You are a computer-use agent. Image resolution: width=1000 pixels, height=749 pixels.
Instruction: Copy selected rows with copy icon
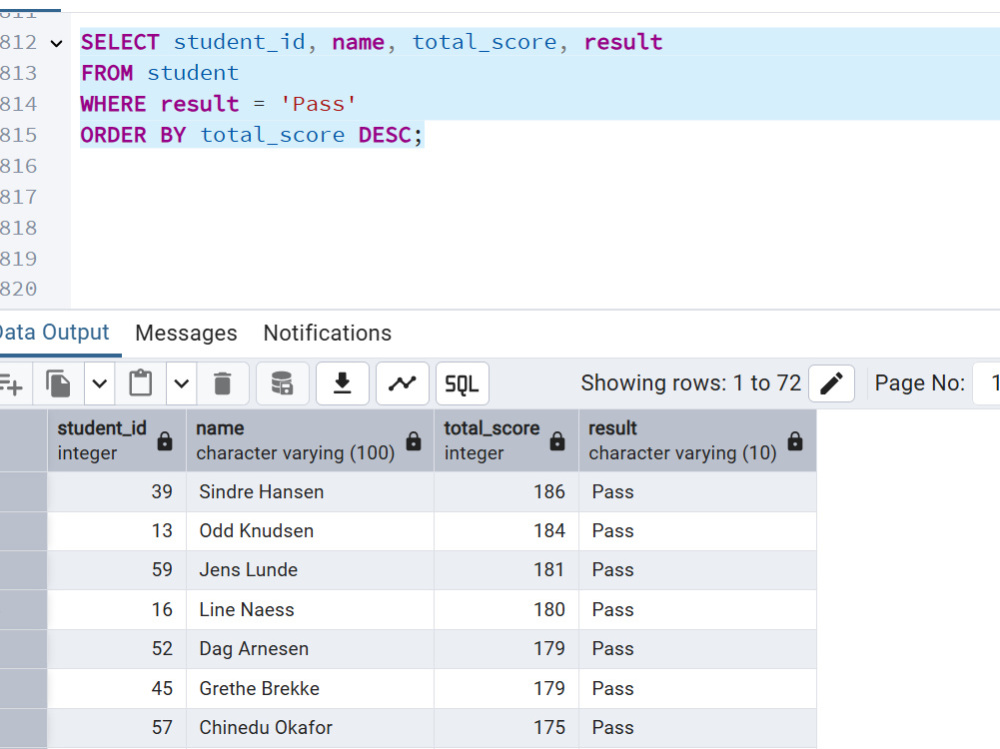click(58, 384)
